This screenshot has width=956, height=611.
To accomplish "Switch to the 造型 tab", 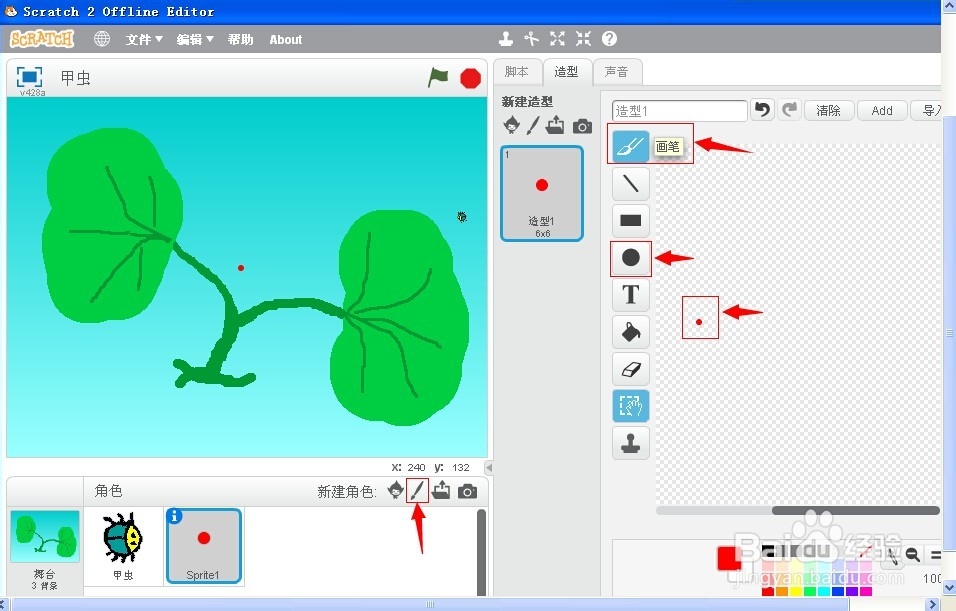I will pyautogui.click(x=566, y=72).
